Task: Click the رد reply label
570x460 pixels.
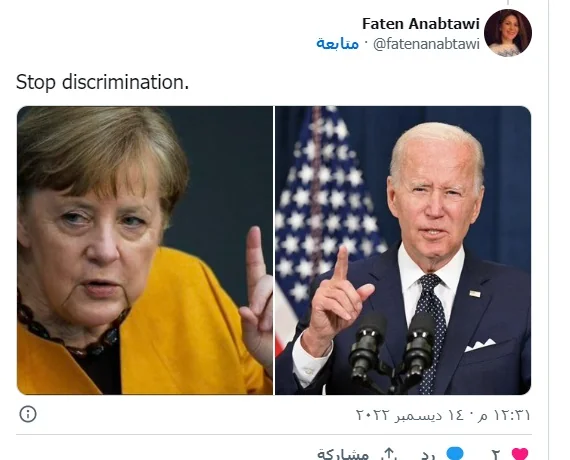Action: 429,455
